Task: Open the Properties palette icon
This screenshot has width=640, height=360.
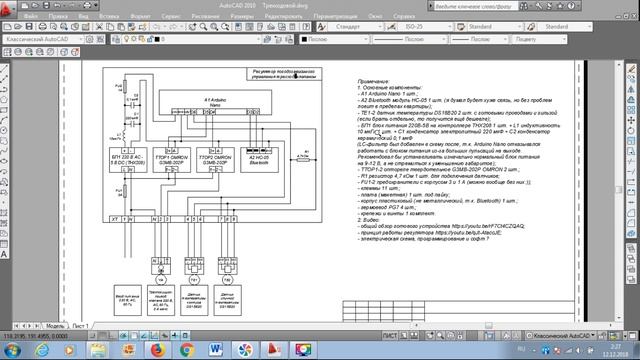Action: (x=239, y=27)
